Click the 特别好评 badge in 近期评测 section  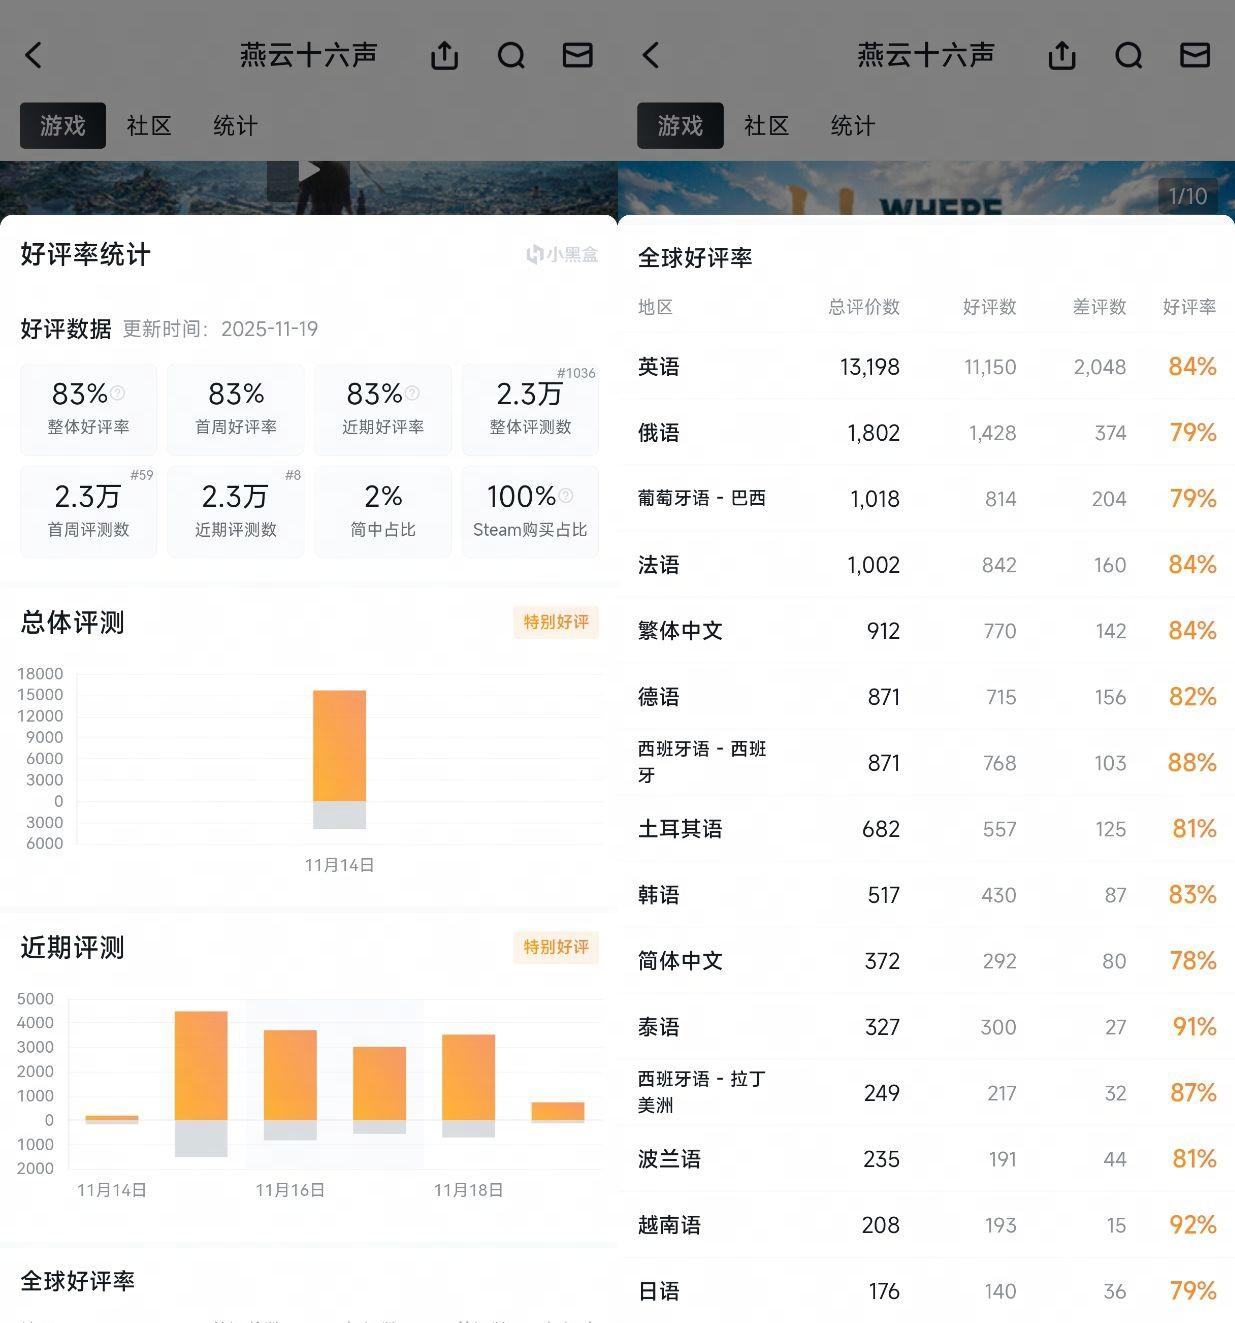pos(556,948)
